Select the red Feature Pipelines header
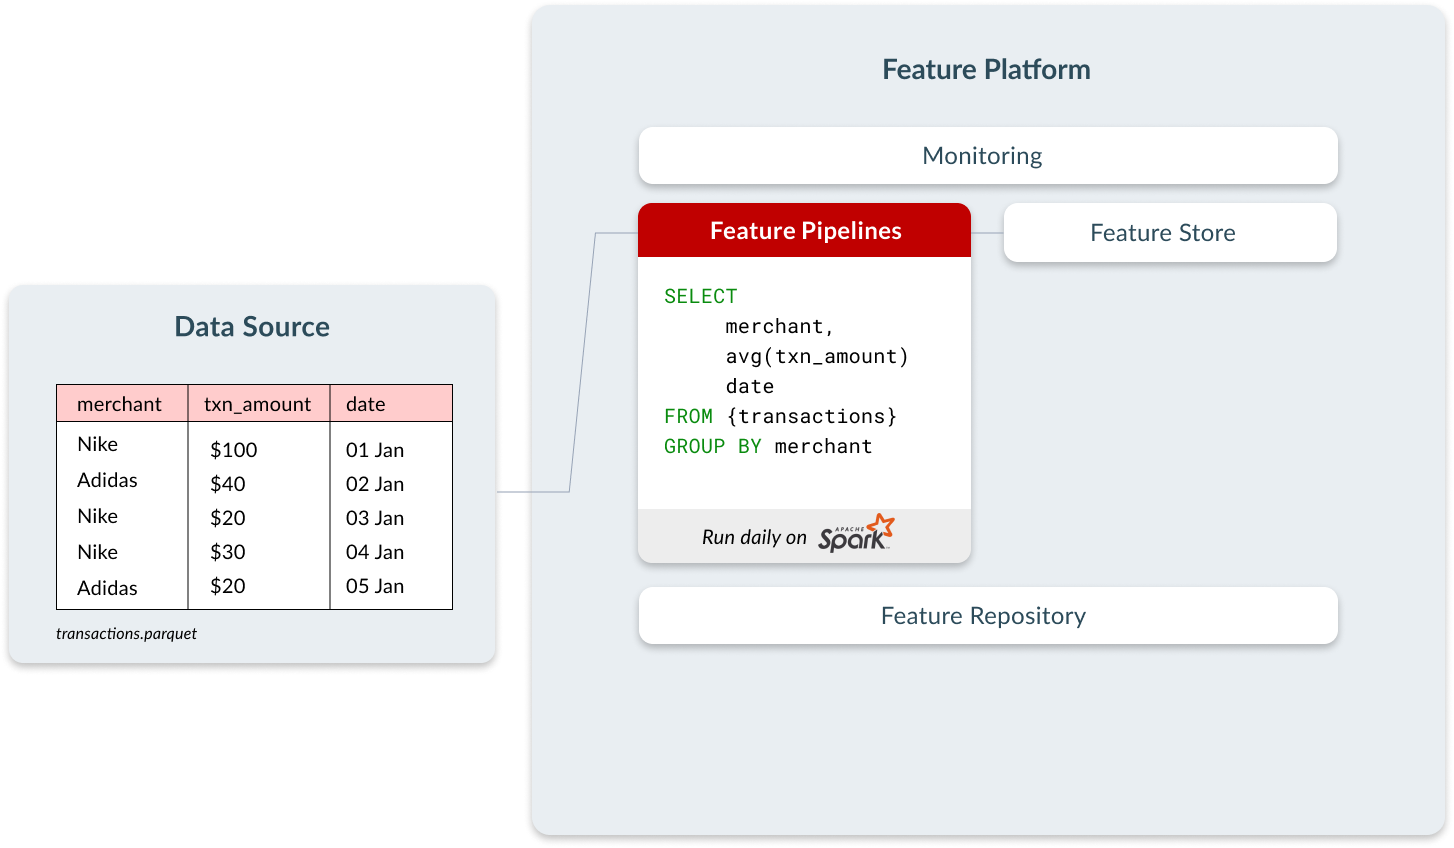The image size is (1454, 848). tap(804, 231)
